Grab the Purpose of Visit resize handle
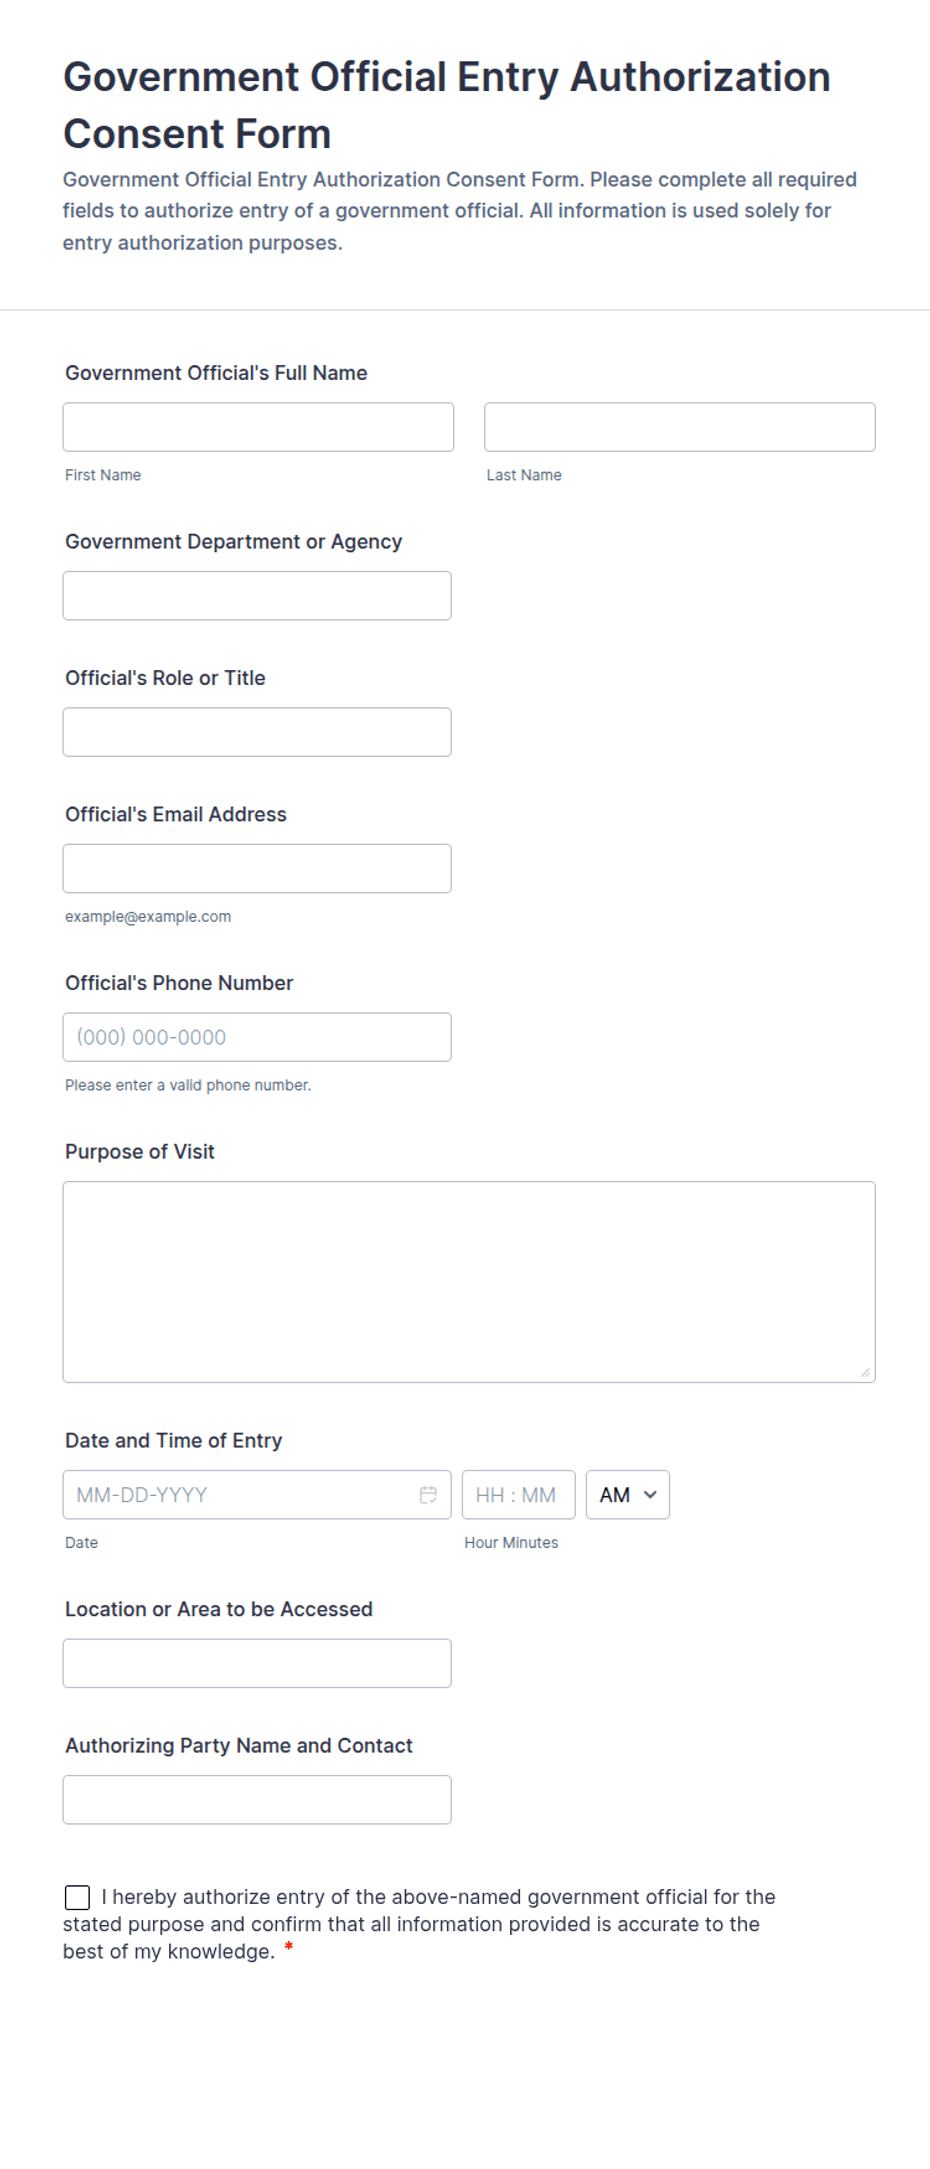930x2169 pixels. 865,1372
